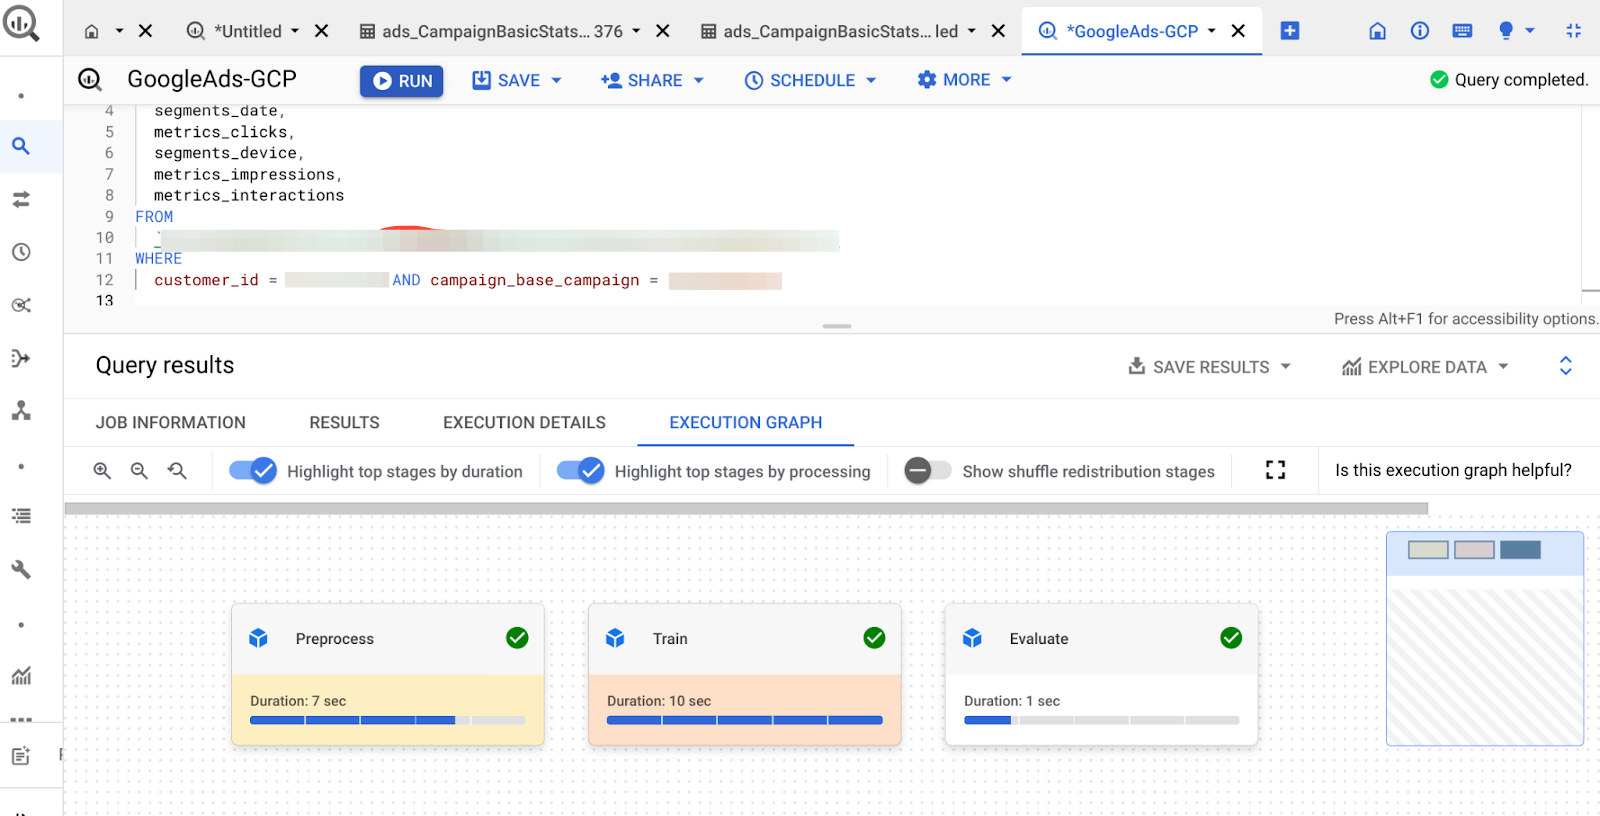Open list icon in left sidebar
The image size is (1600, 816).
[x=21, y=516]
